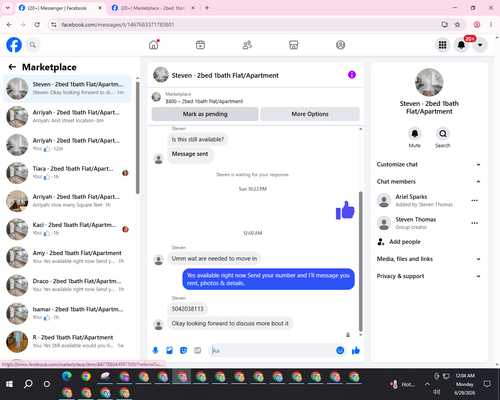Open the account dropdown arrow

coord(480,45)
